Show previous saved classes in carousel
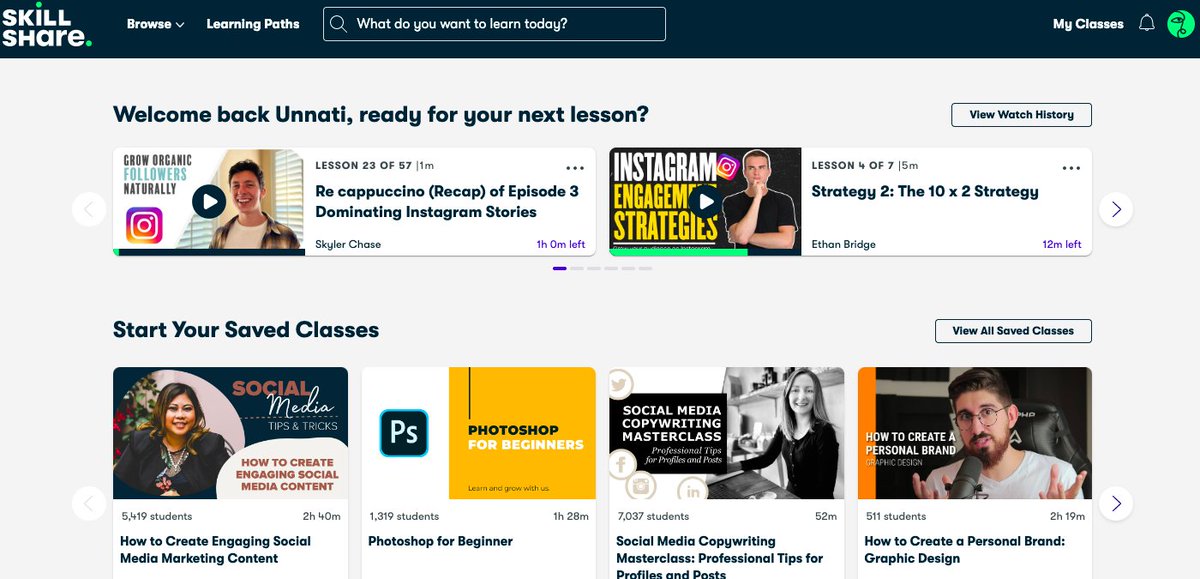This screenshot has height=579, width=1200. point(89,503)
